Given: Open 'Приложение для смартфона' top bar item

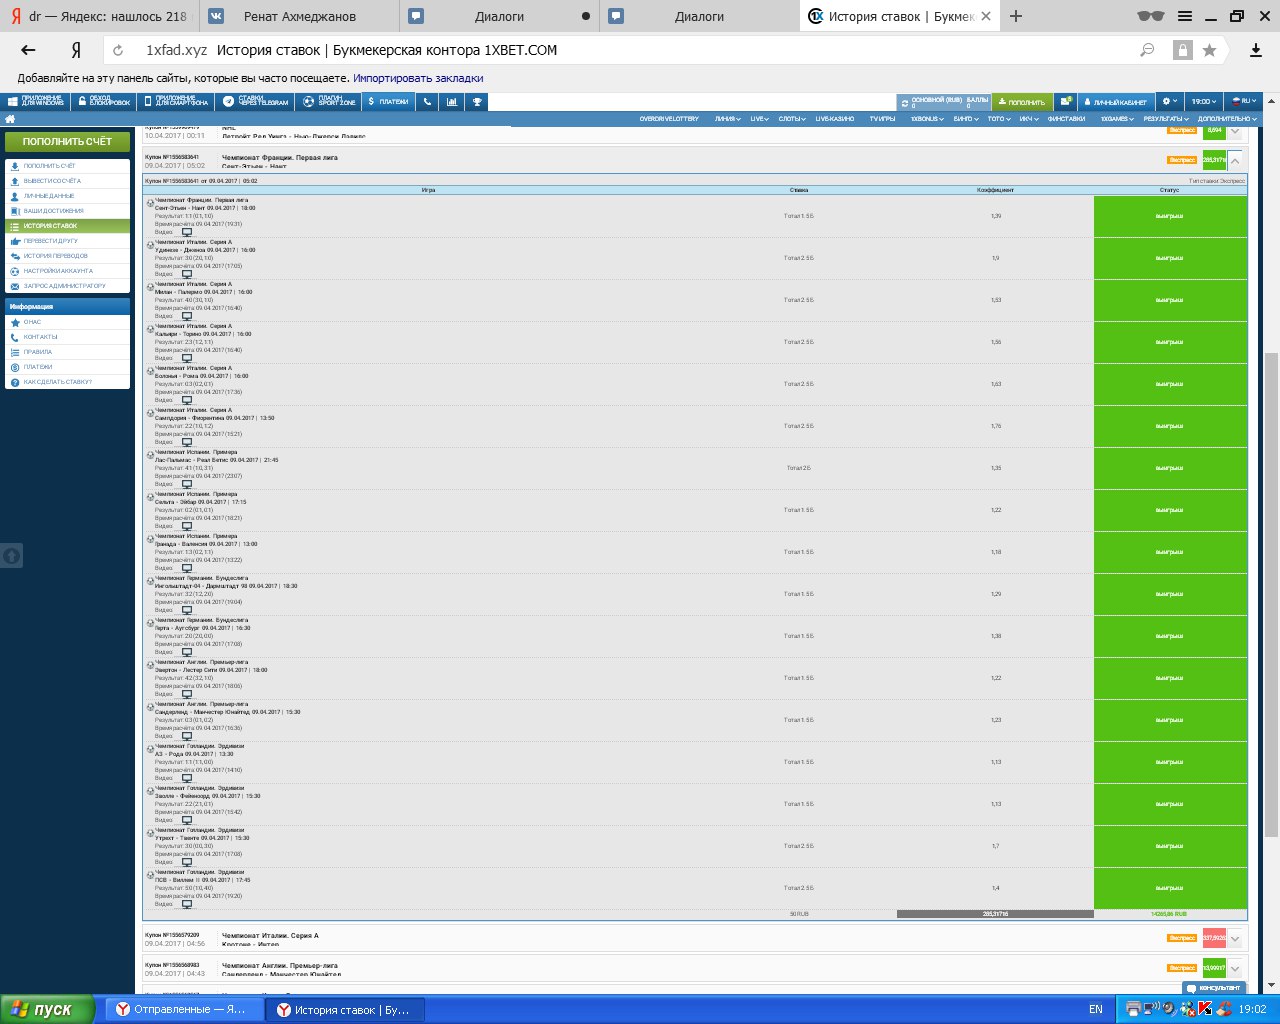Looking at the screenshot, I should [x=176, y=102].
